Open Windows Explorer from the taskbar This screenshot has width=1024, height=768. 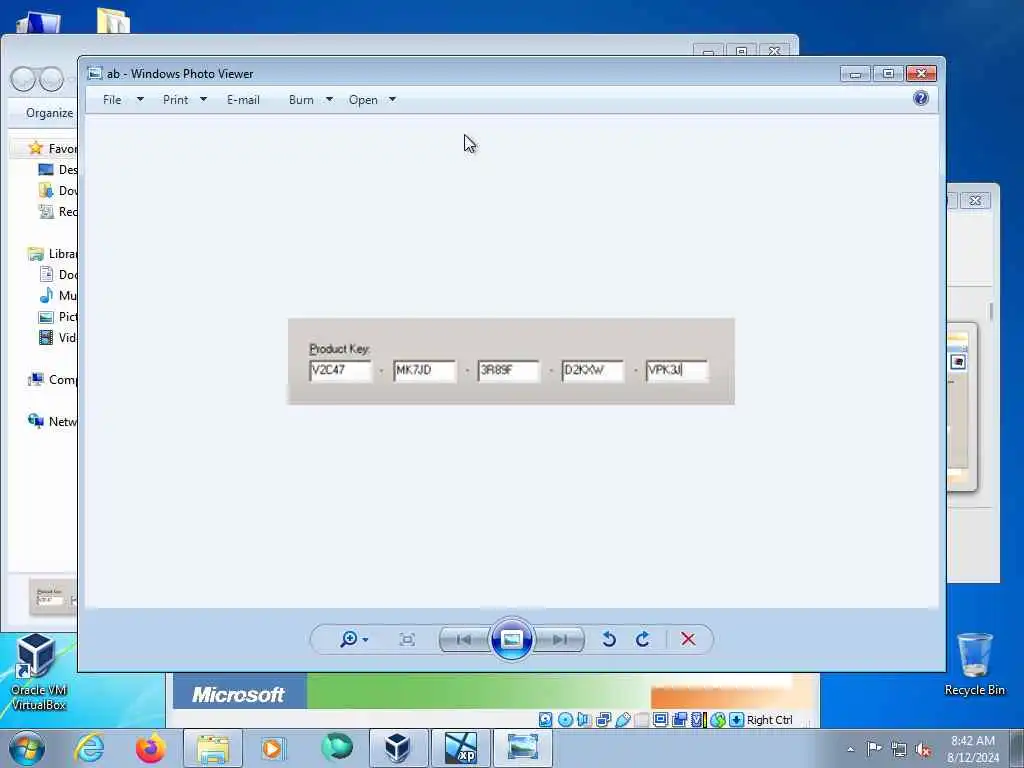tap(213, 748)
